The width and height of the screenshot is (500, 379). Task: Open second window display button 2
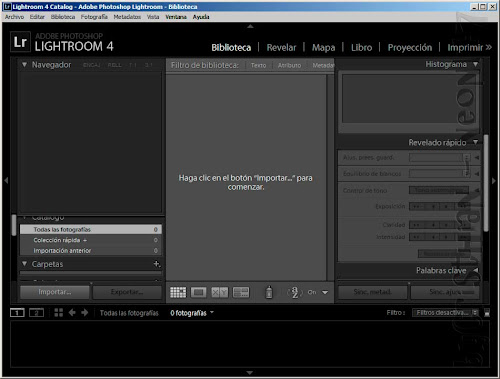[36, 313]
